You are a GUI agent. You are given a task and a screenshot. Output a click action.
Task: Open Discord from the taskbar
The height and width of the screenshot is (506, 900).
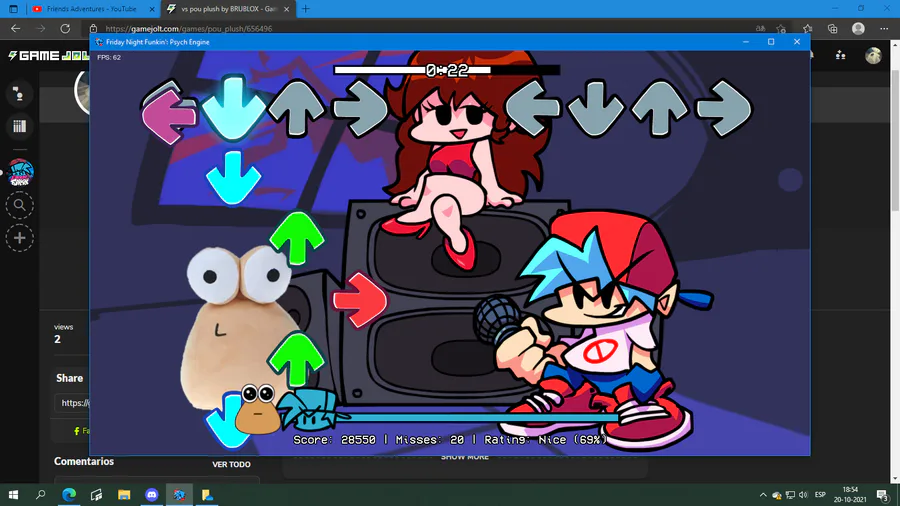[x=152, y=495]
